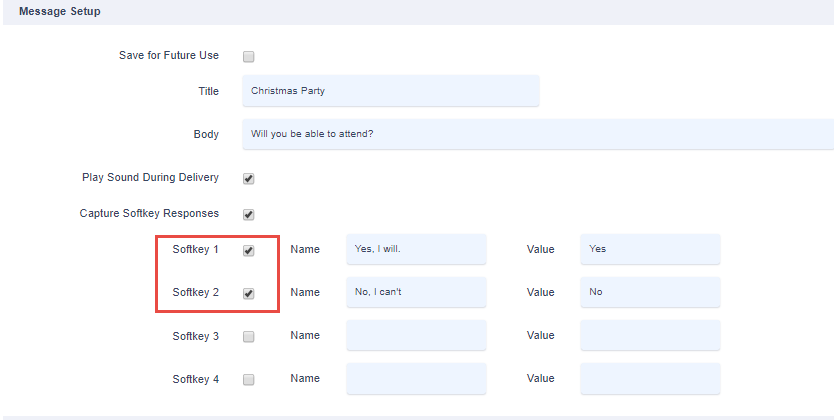The image size is (834, 420).
Task: Focus the empty Softkey 4 Value field
Action: [x=650, y=378]
